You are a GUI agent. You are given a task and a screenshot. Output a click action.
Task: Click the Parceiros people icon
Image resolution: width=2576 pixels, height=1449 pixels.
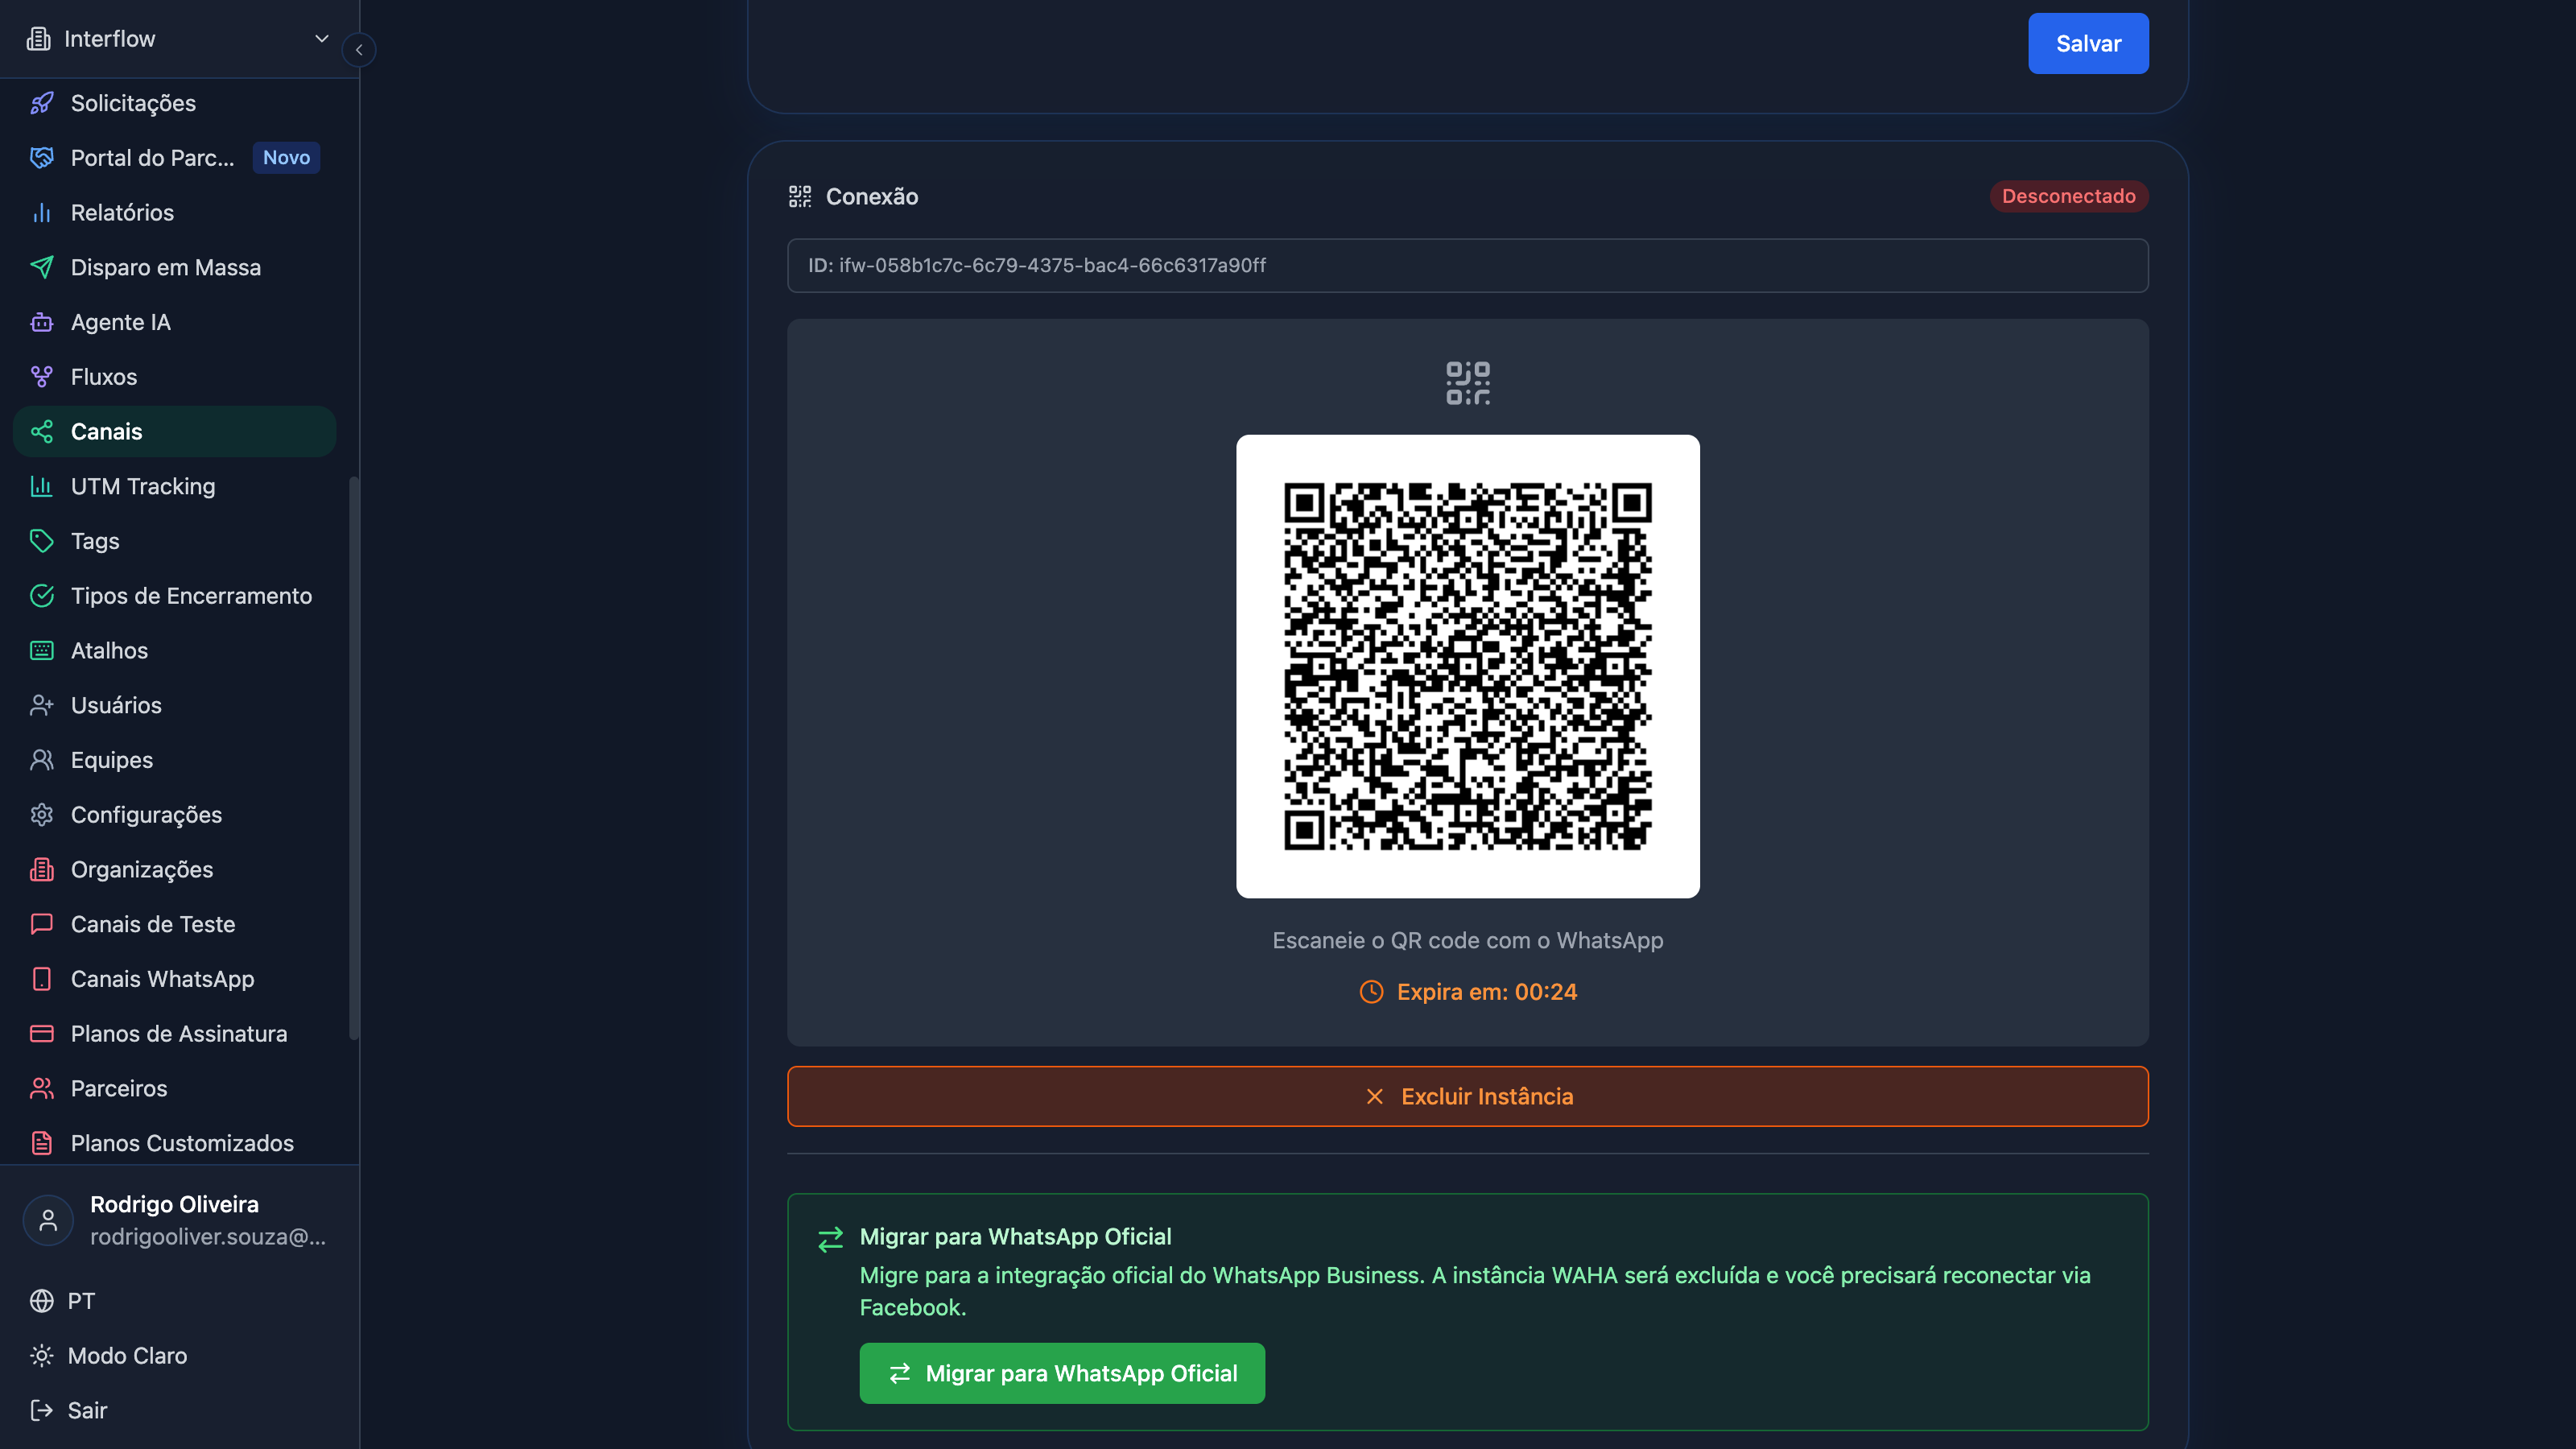[x=41, y=1089]
